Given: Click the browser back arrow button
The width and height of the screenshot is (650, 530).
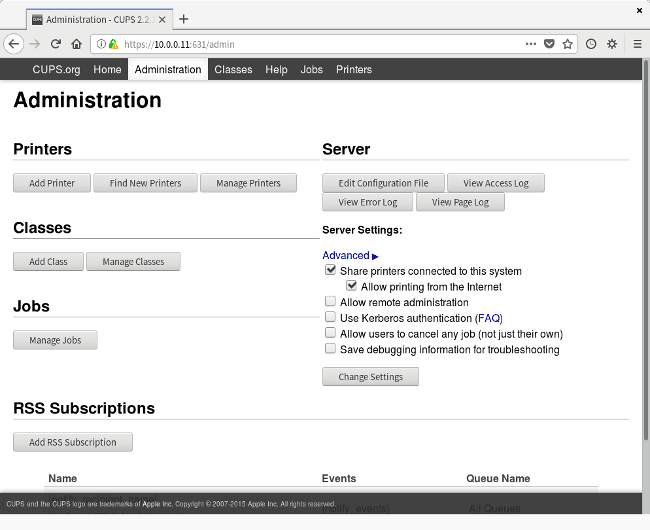Looking at the screenshot, I should point(13,44).
